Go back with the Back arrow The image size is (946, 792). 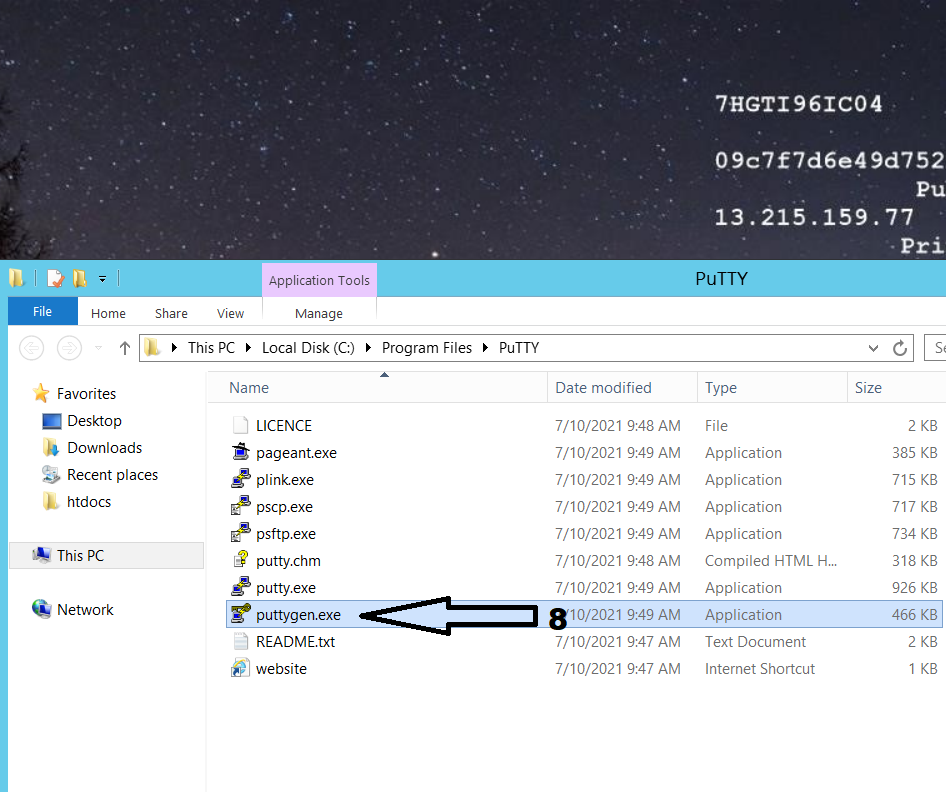click(31, 348)
